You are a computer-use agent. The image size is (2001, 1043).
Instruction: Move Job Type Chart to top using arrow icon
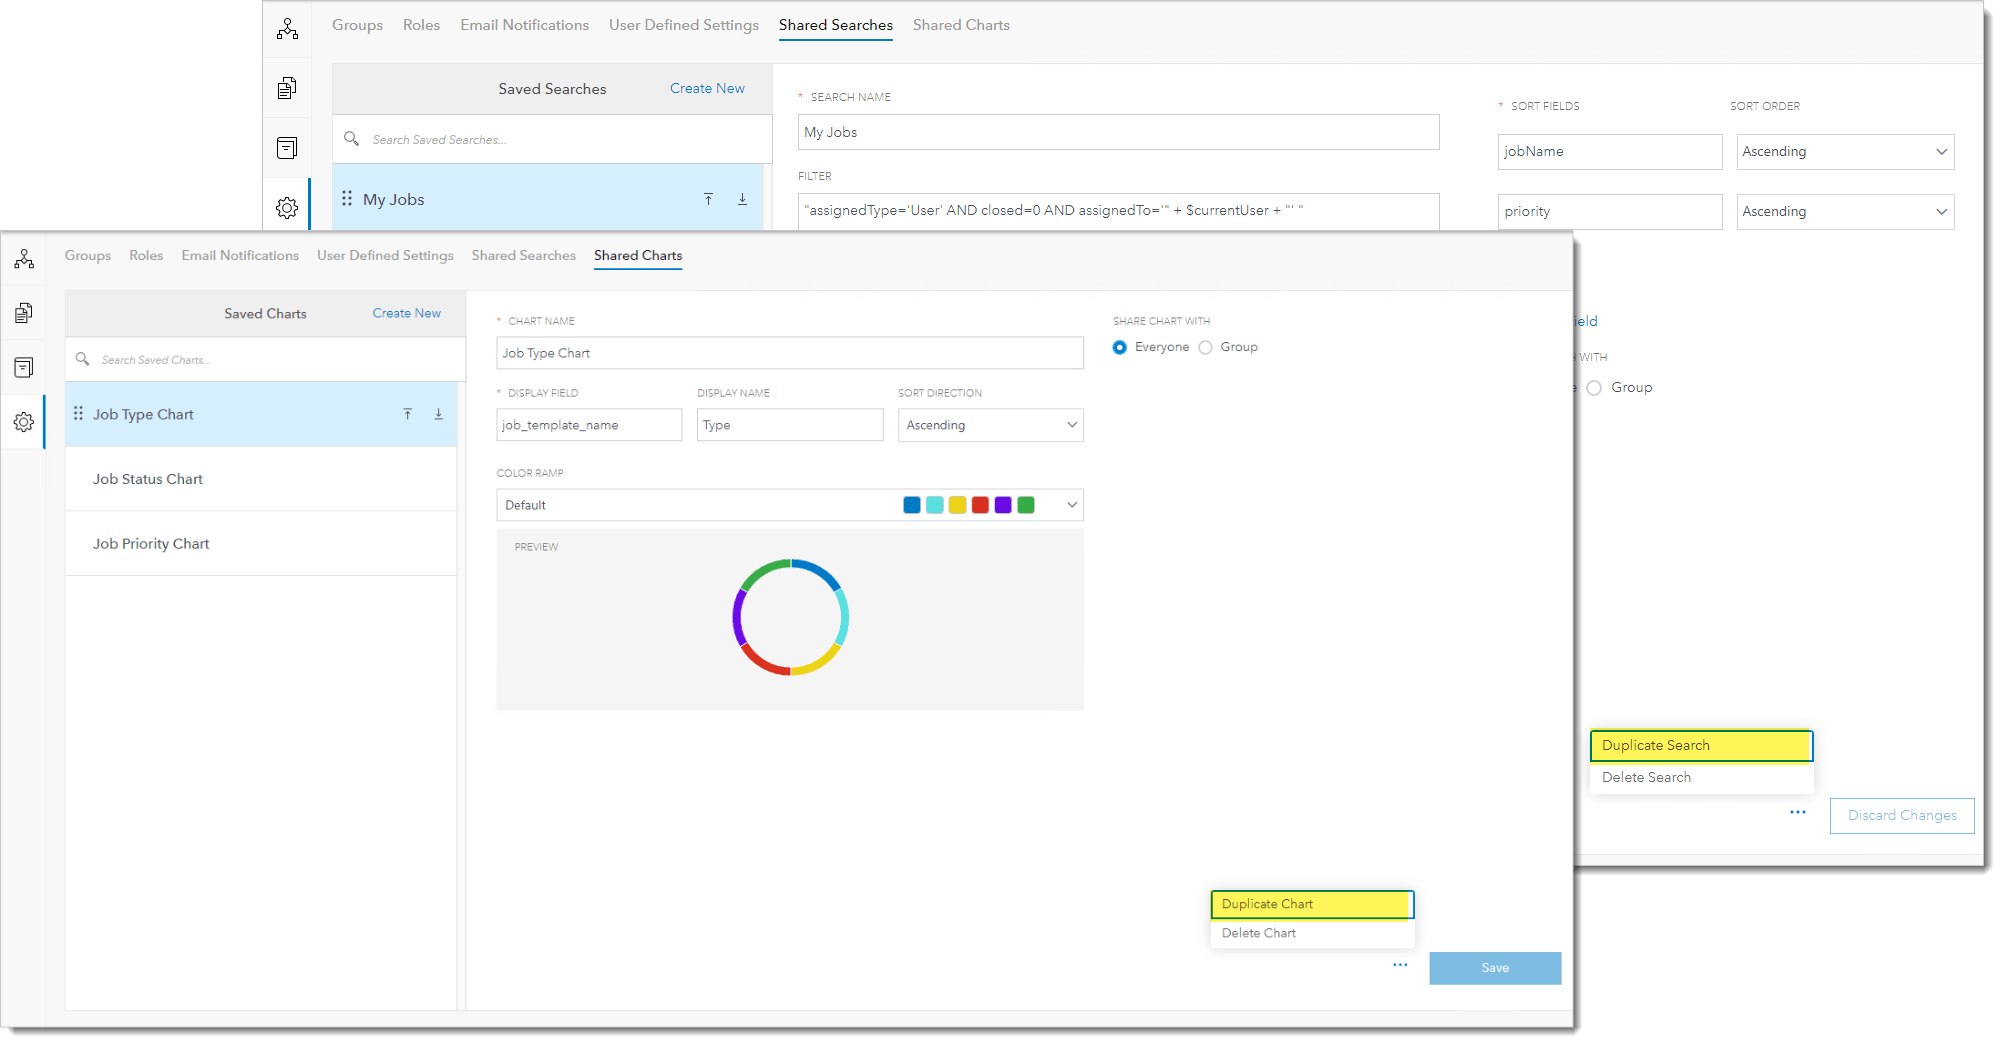click(x=408, y=413)
